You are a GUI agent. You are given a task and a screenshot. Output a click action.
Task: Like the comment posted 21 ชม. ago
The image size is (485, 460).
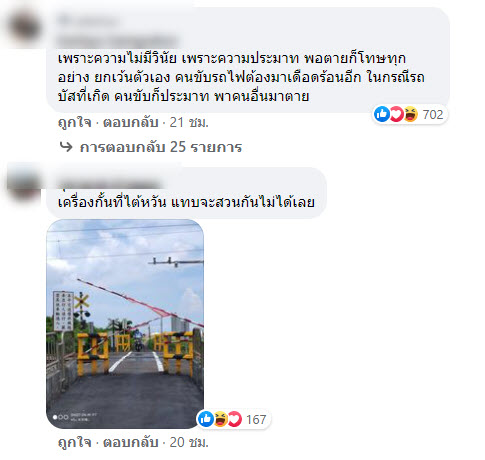(74, 123)
